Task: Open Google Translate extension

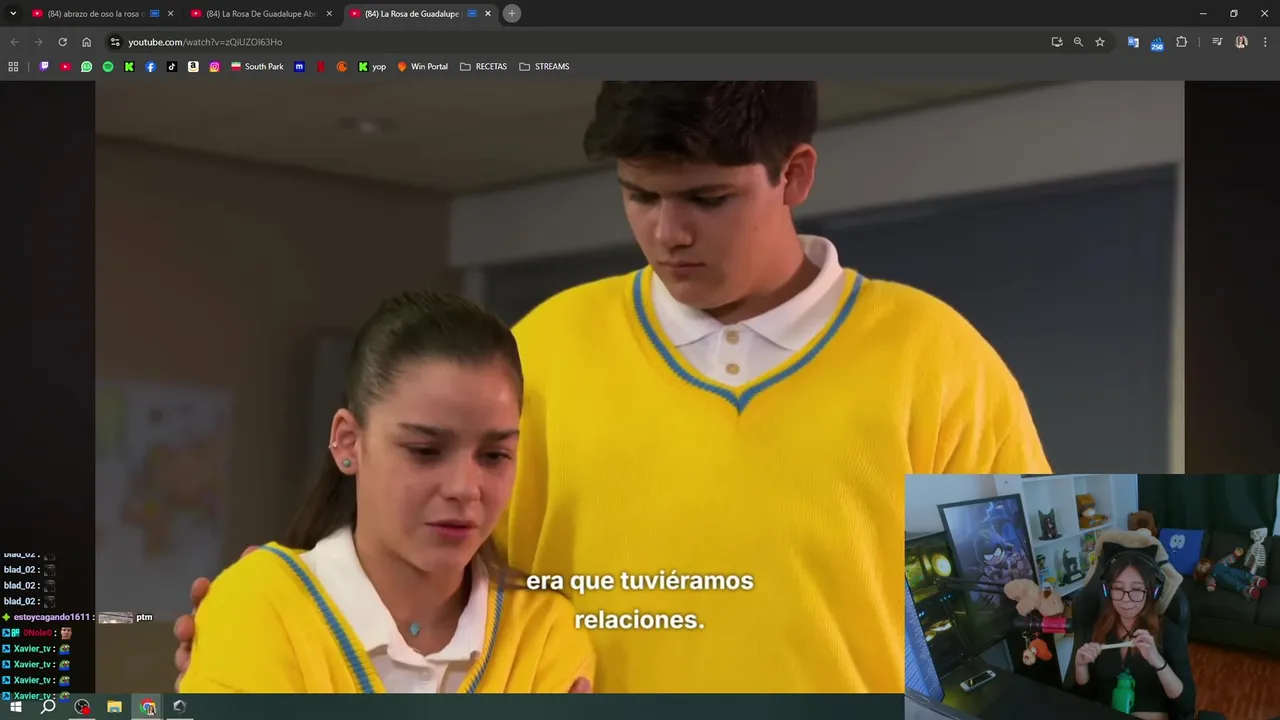Action: coord(1133,42)
